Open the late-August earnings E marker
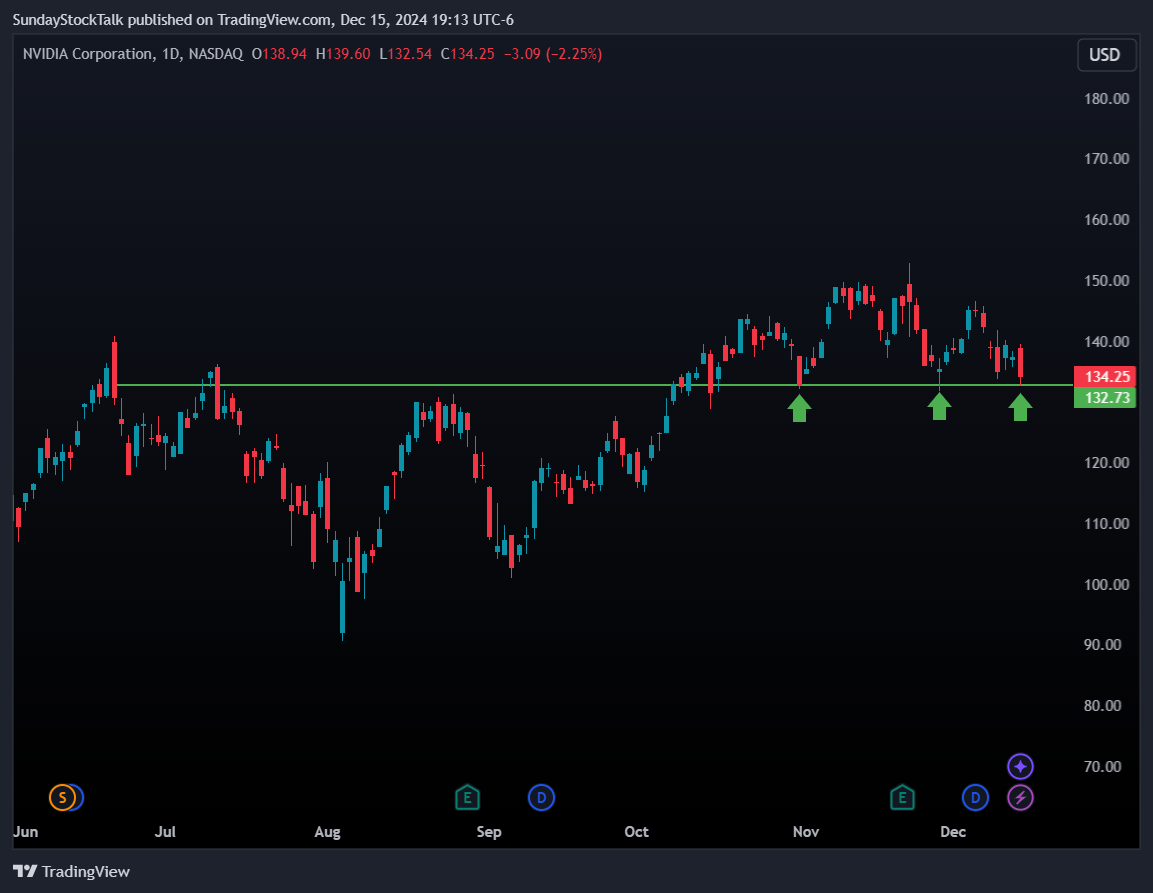Screen dimensions: 1153x893 click(x=467, y=797)
